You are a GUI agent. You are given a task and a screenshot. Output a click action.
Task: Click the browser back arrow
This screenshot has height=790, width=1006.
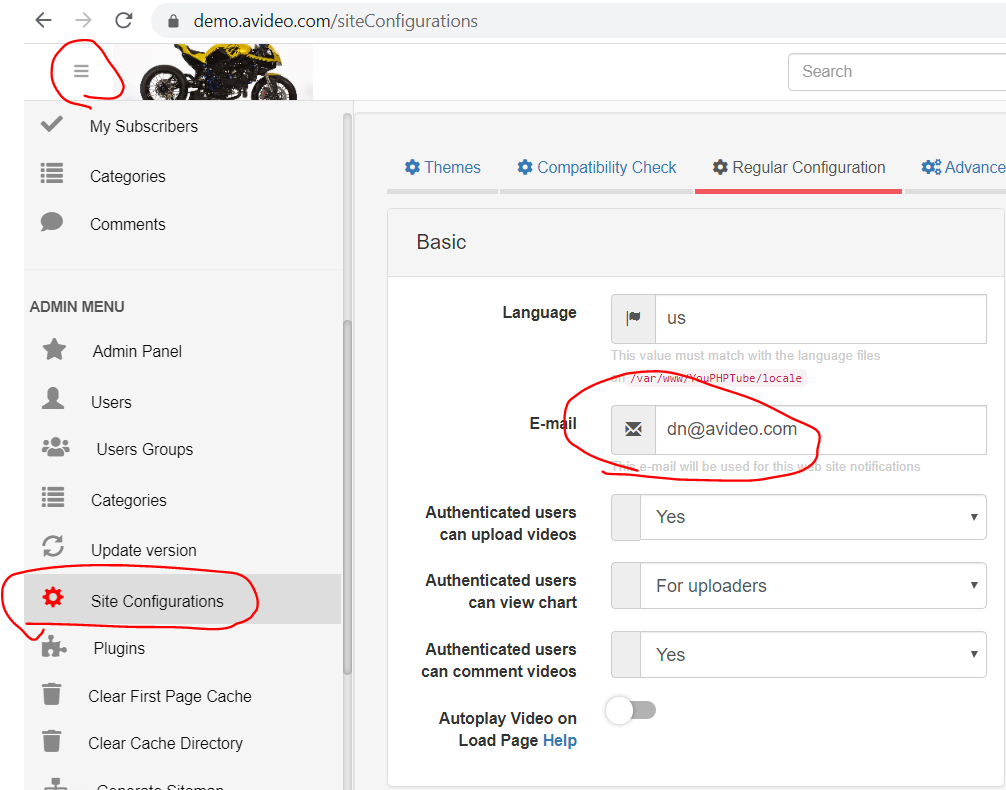click(x=43, y=21)
